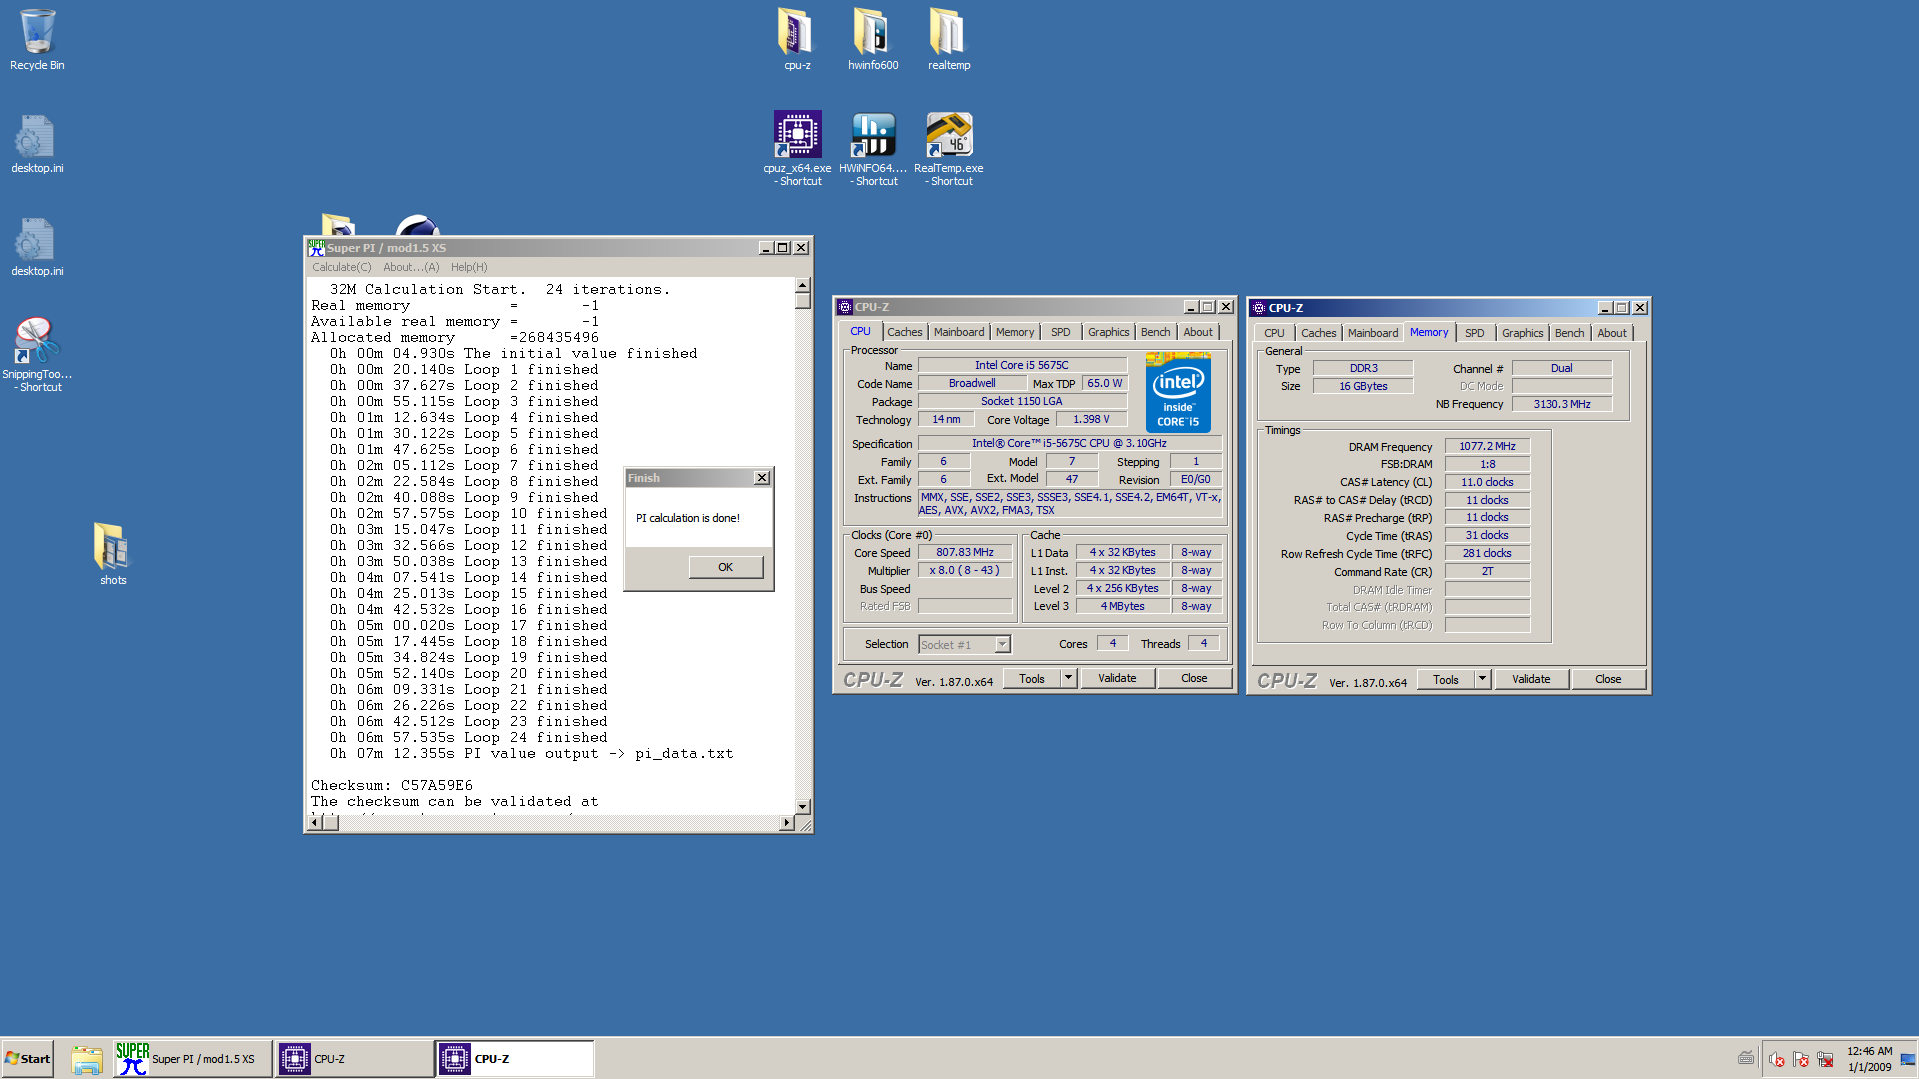The height and width of the screenshot is (1079, 1919).
Task: Open About...(A) menu in Super PI
Action: coord(411,267)
